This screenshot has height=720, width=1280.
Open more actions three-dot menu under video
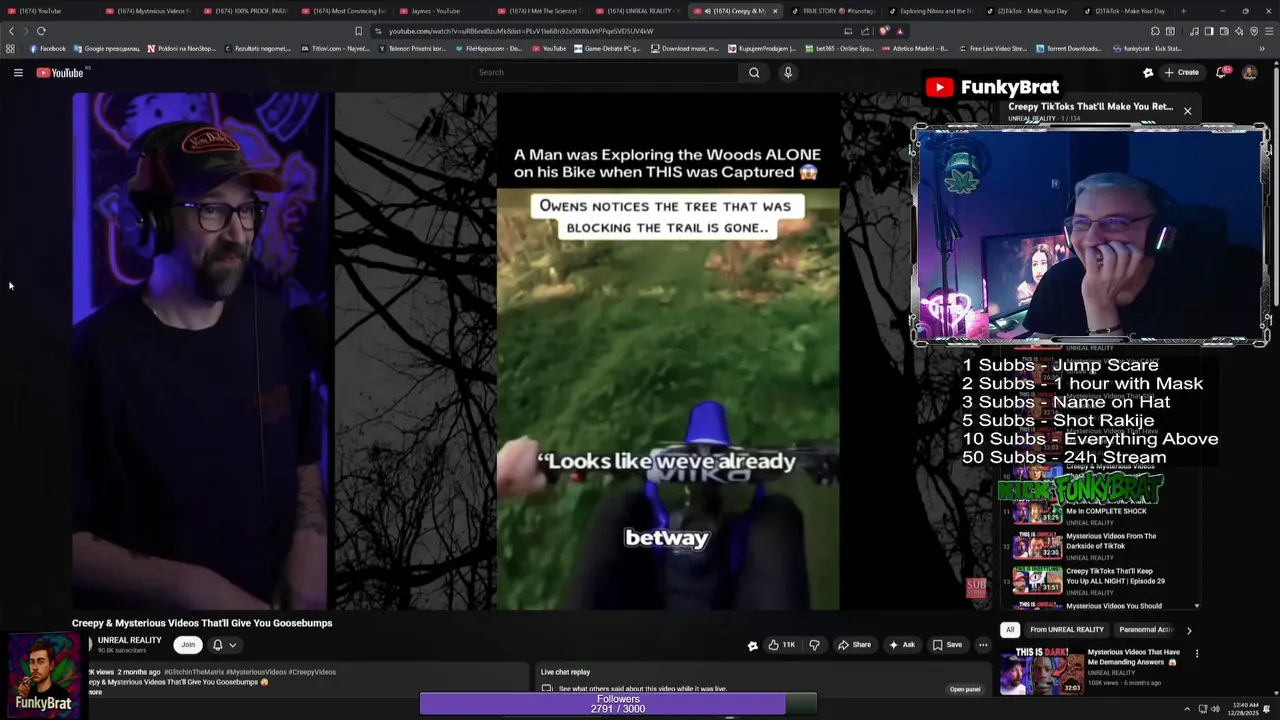pyautogui.click(x=983, y=645)
